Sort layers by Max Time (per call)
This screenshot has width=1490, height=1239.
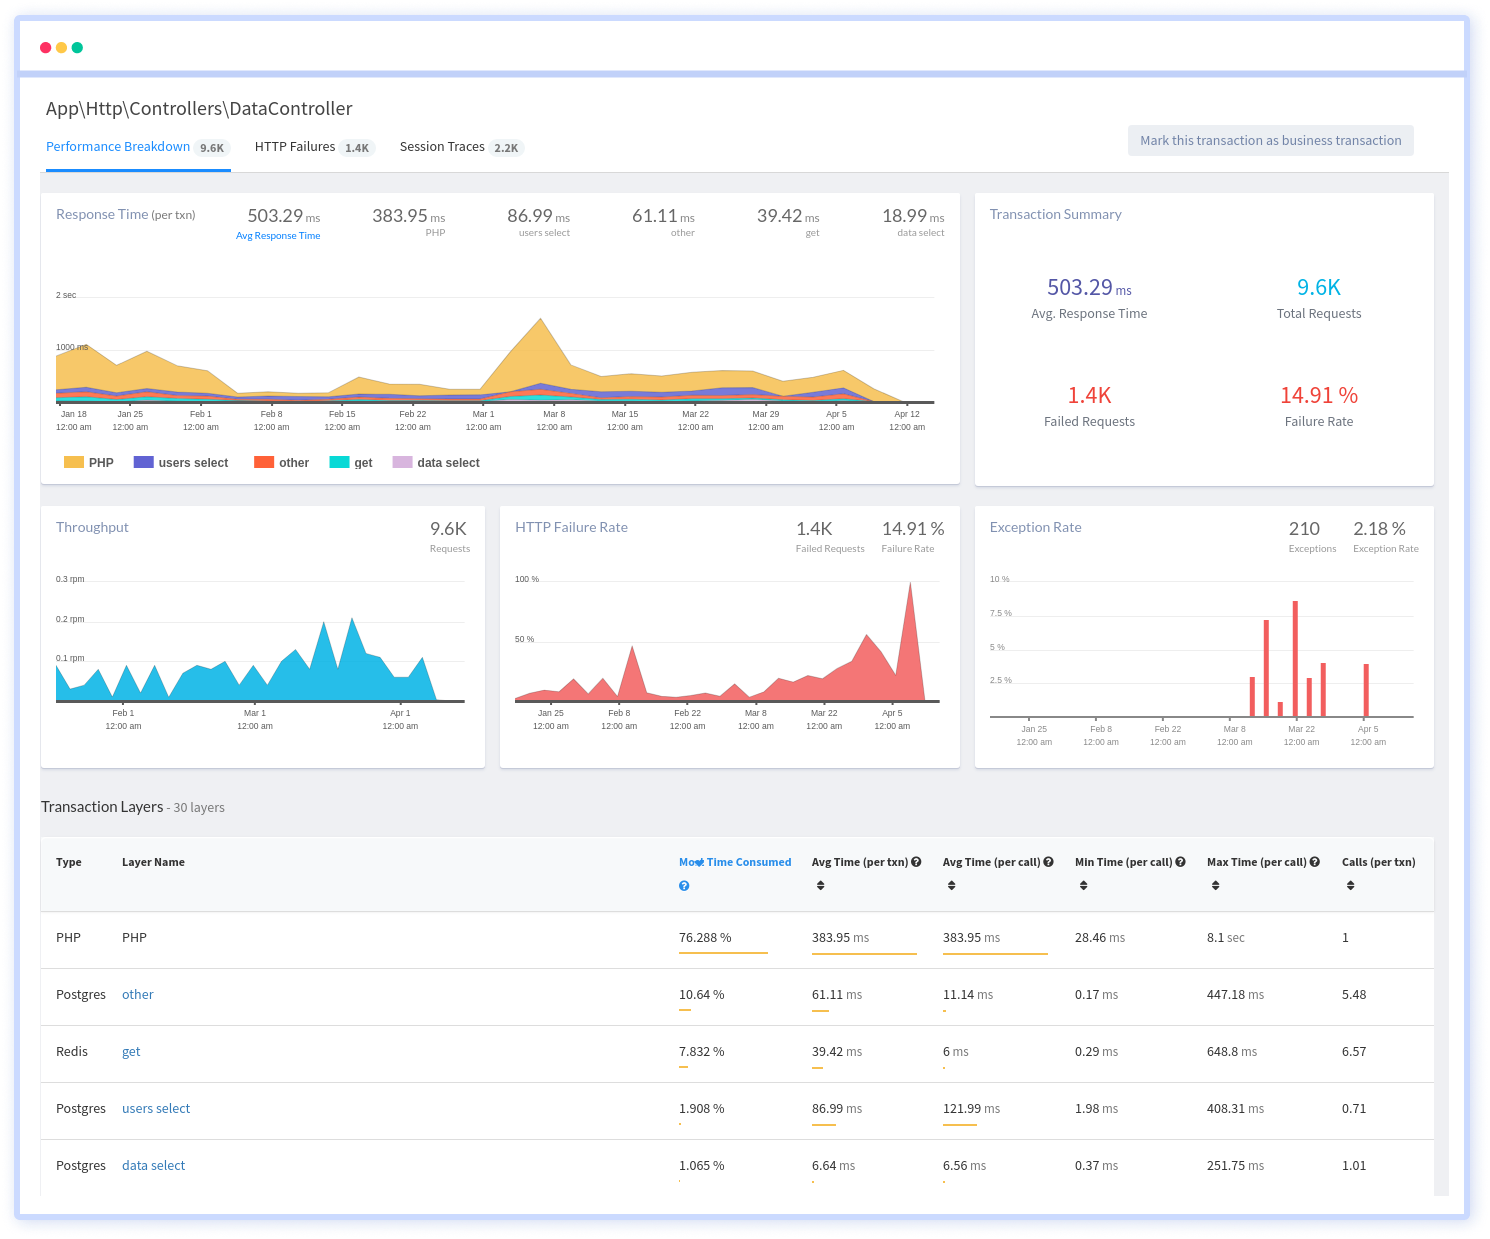tap(1216, 885)
